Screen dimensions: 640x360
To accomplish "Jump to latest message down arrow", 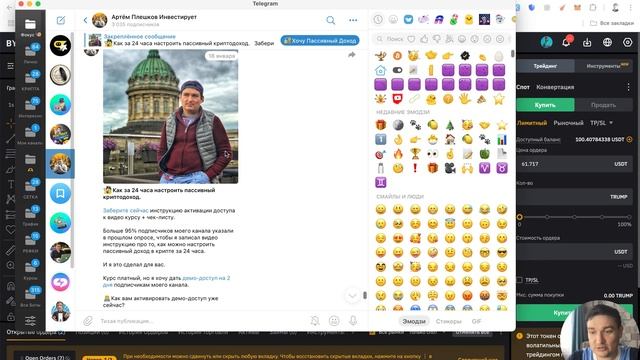I will [352, 295].
